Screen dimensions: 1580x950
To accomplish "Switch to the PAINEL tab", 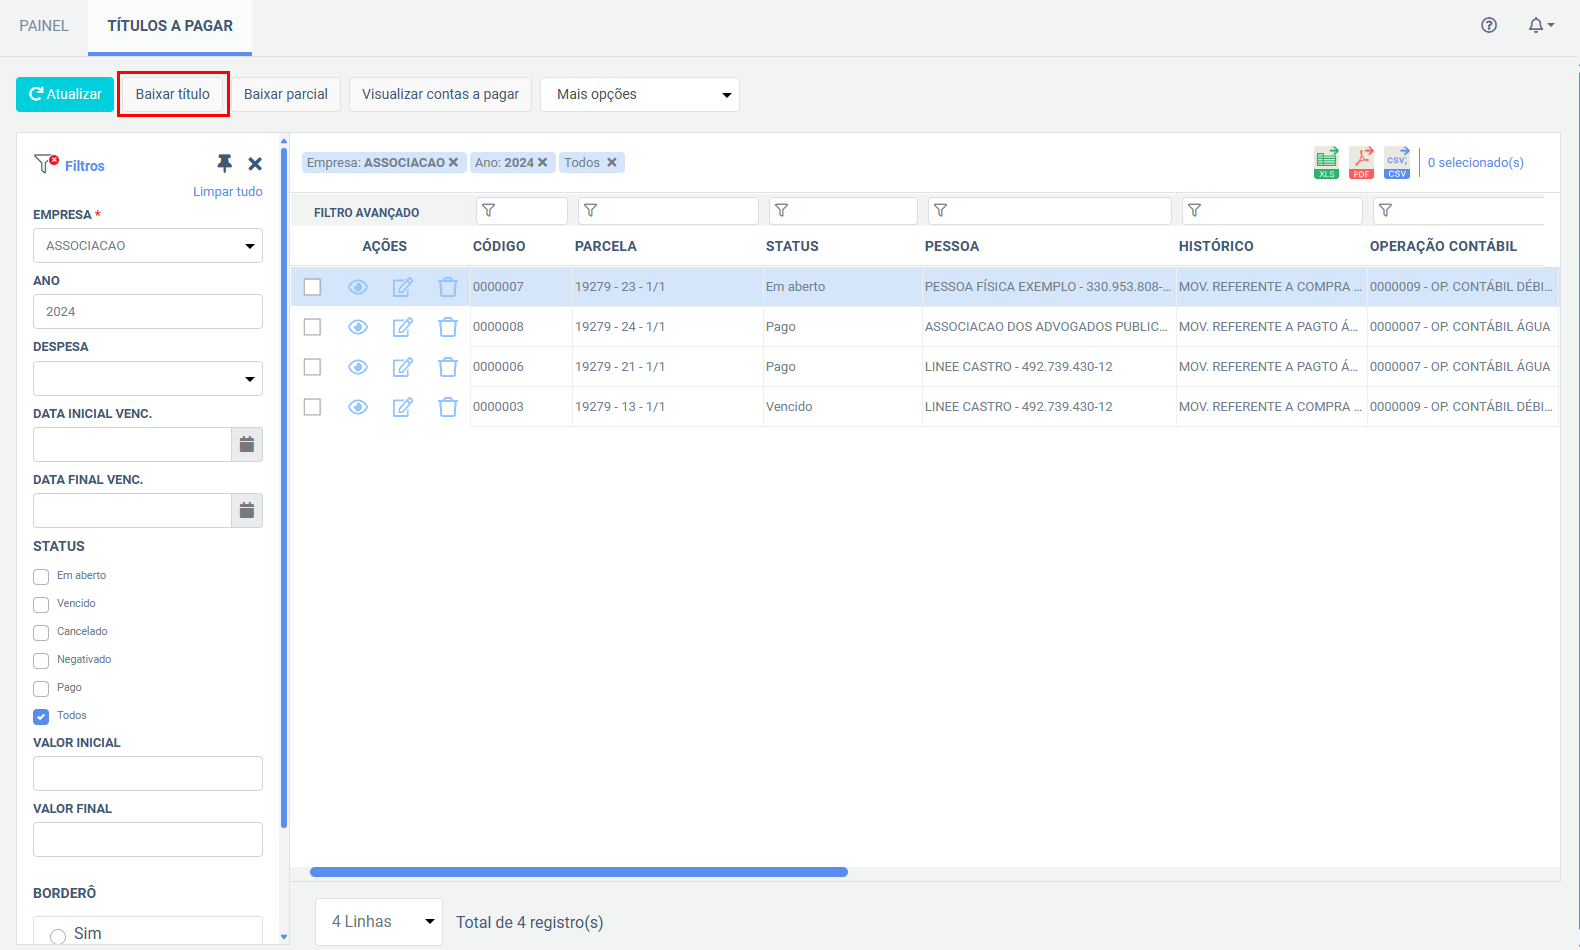I will 44,26.
